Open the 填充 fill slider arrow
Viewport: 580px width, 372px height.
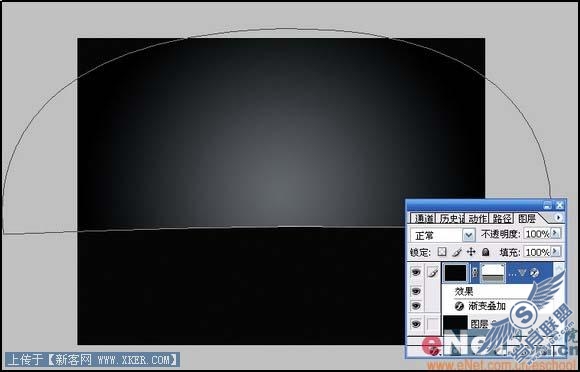click(556, 252)
